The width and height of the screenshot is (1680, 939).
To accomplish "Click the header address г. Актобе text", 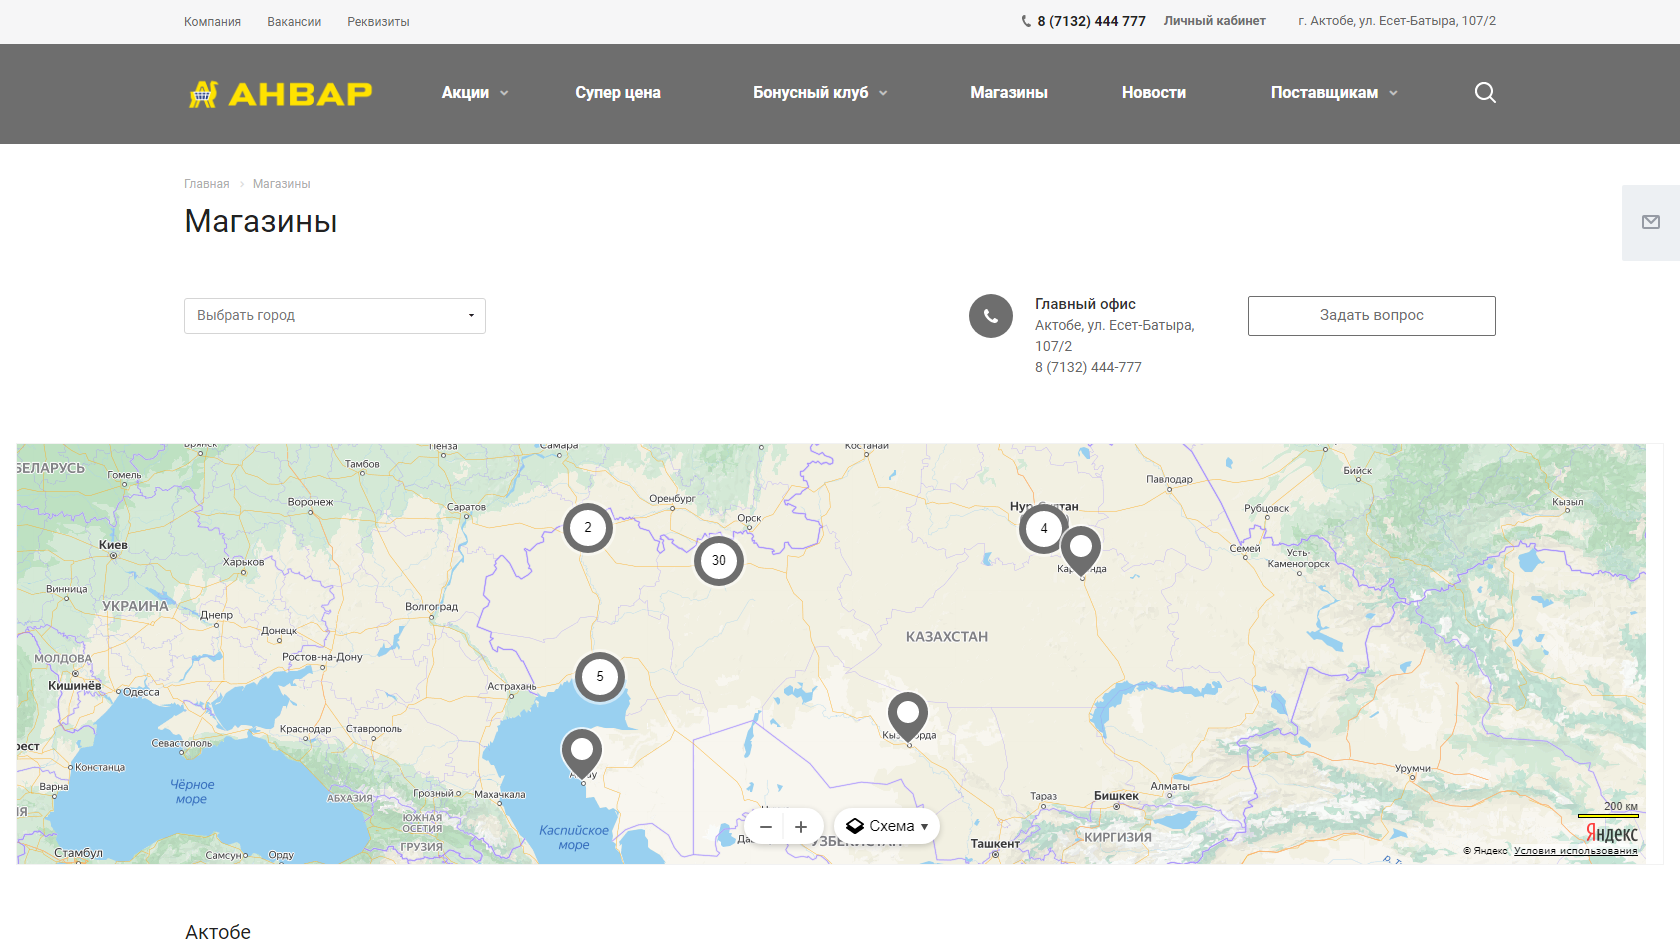I will tap(1397, 21).
